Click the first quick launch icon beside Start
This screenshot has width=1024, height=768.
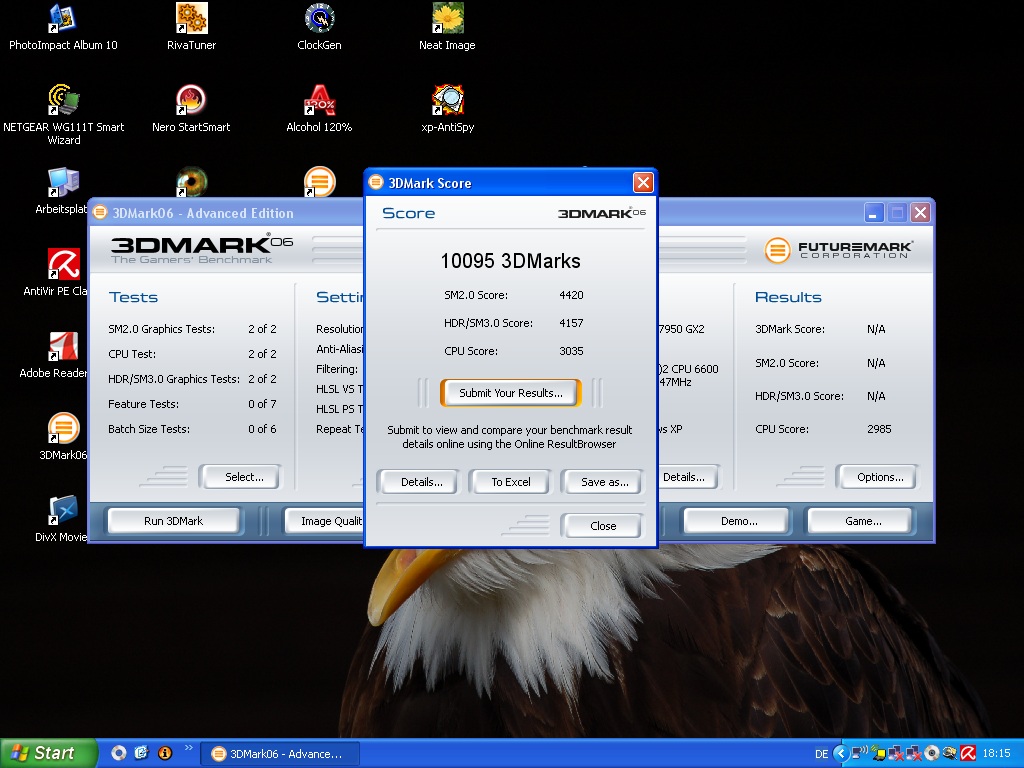tap(118, 753)
